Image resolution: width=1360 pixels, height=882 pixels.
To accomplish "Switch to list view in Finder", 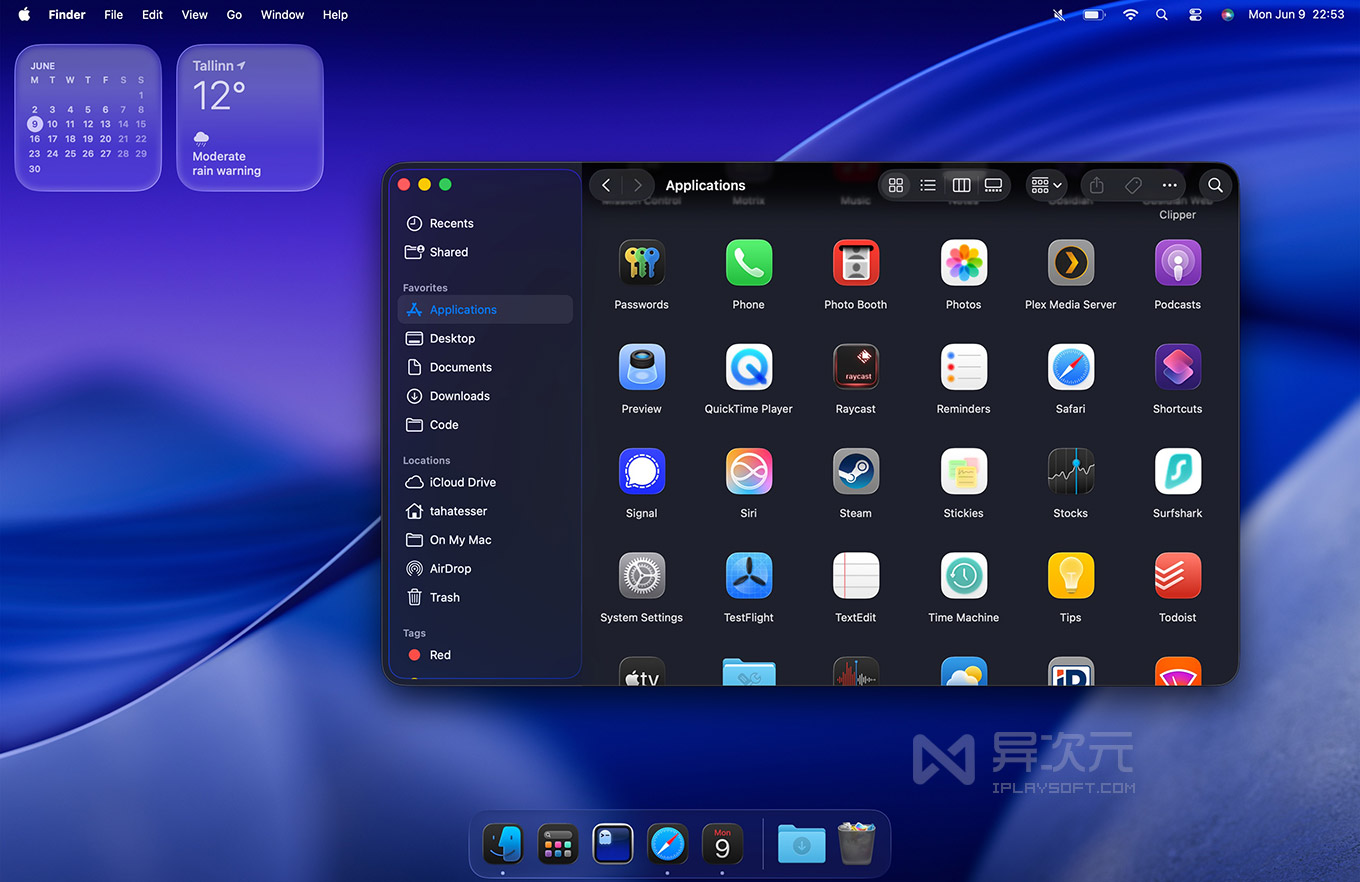I will 928,185.
